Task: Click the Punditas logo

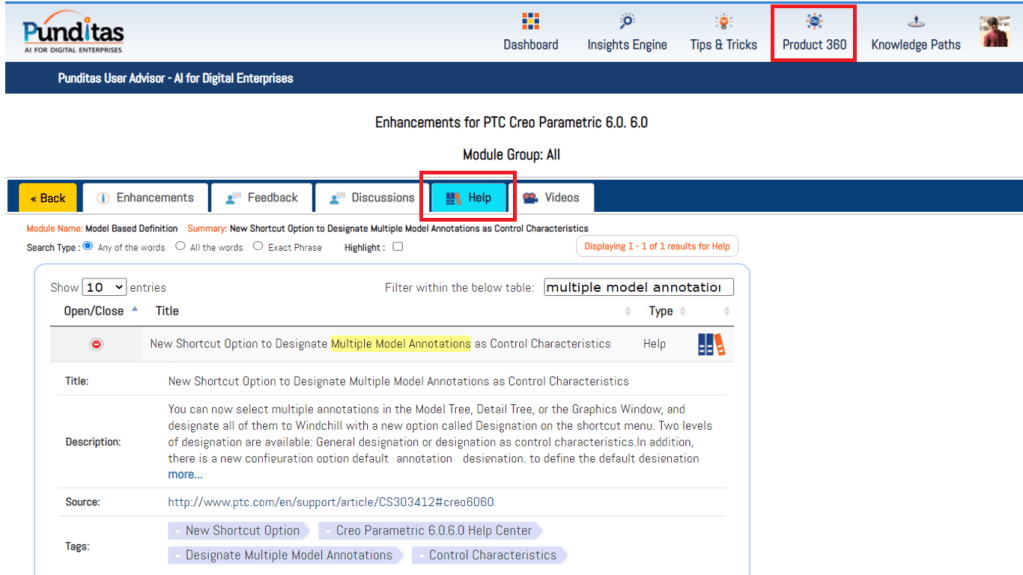Action: coord(74,33)
